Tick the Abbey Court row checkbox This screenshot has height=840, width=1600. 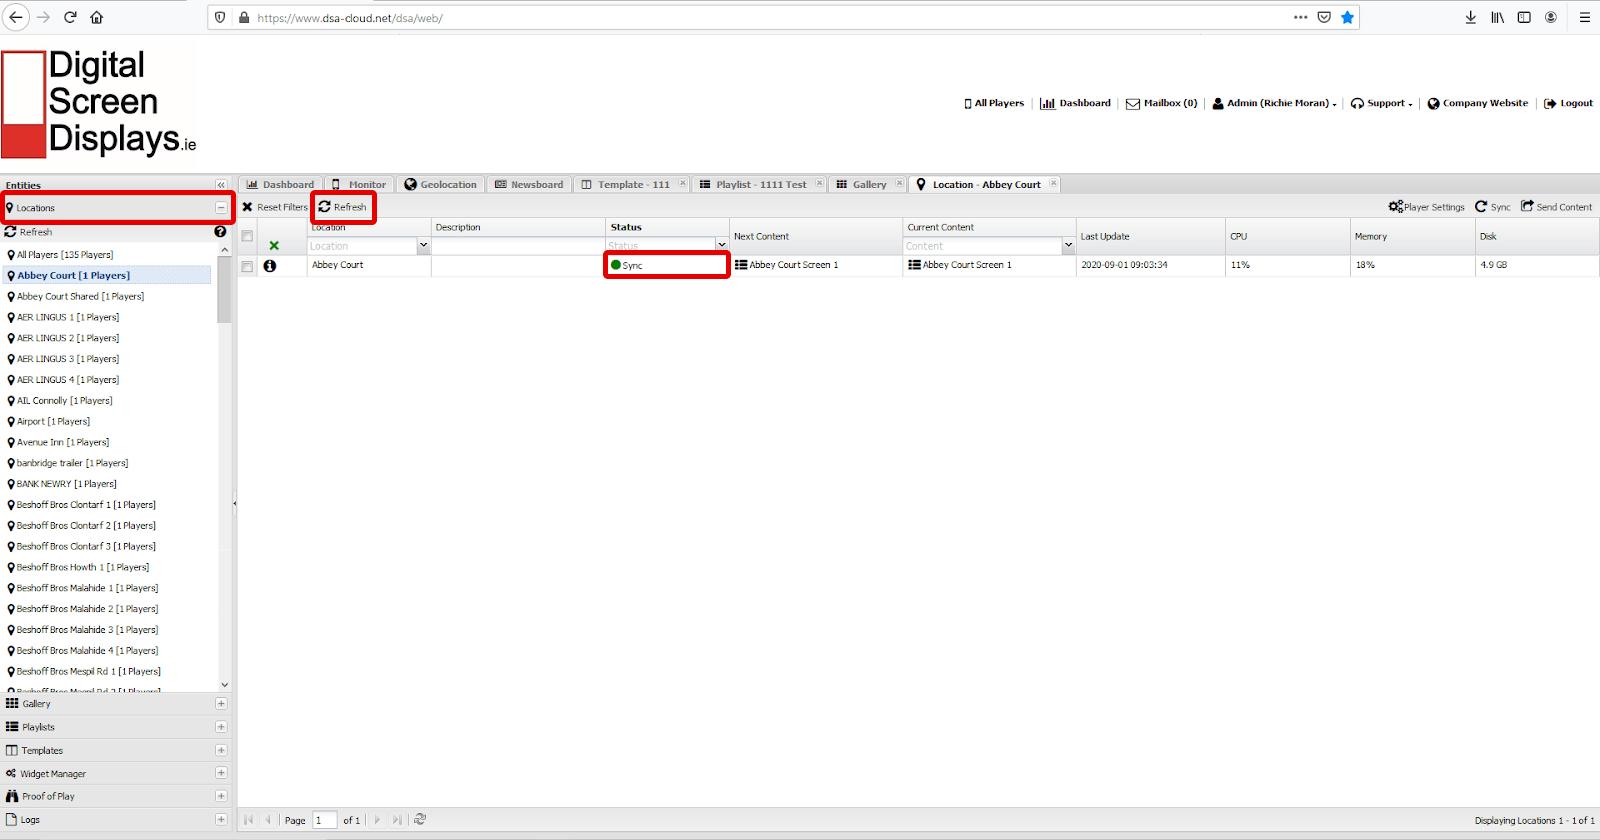click(x=247, y=266)
